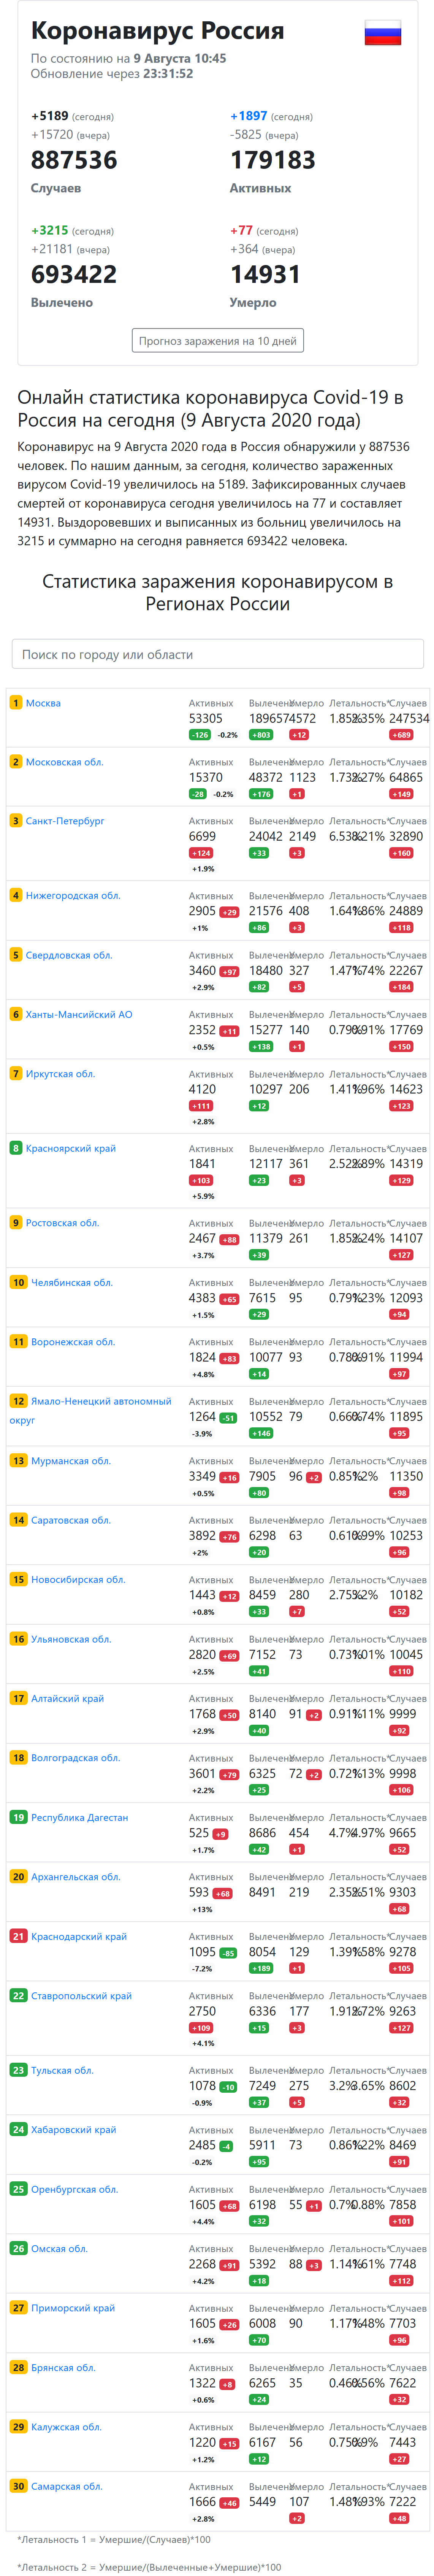Viewport: 434px width, 2576px height.
Task: Focus the city or region search field
Action: pyautogui.click(x=218, y=654)
